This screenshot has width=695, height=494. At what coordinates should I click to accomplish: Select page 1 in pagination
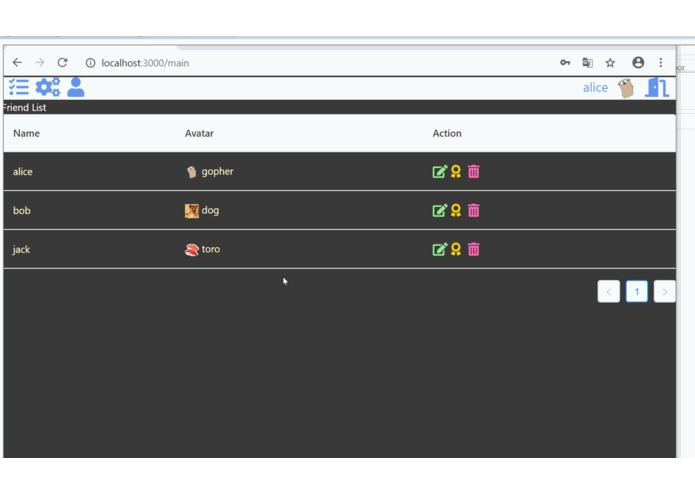(x=636, y=292)
